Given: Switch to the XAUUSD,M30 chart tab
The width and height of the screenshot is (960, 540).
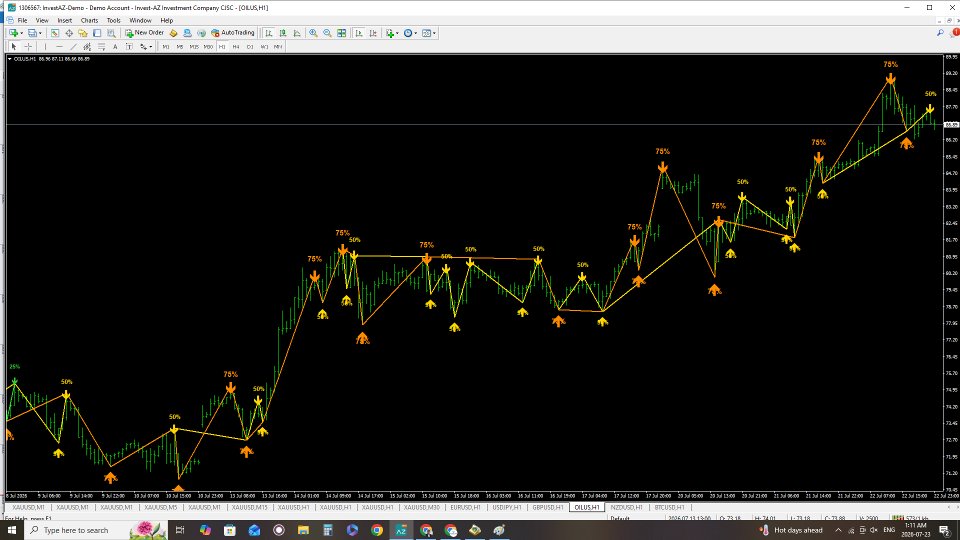Looking at the screenshot, I should (422, 507).
